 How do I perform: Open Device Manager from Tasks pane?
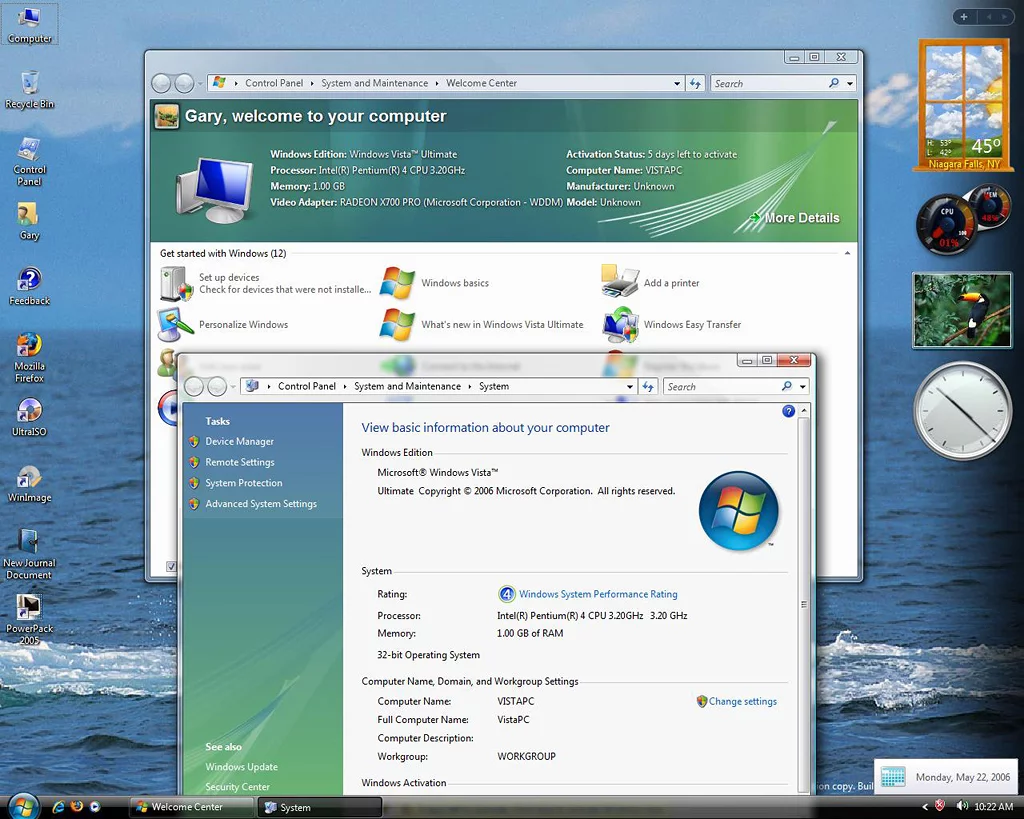239,441
